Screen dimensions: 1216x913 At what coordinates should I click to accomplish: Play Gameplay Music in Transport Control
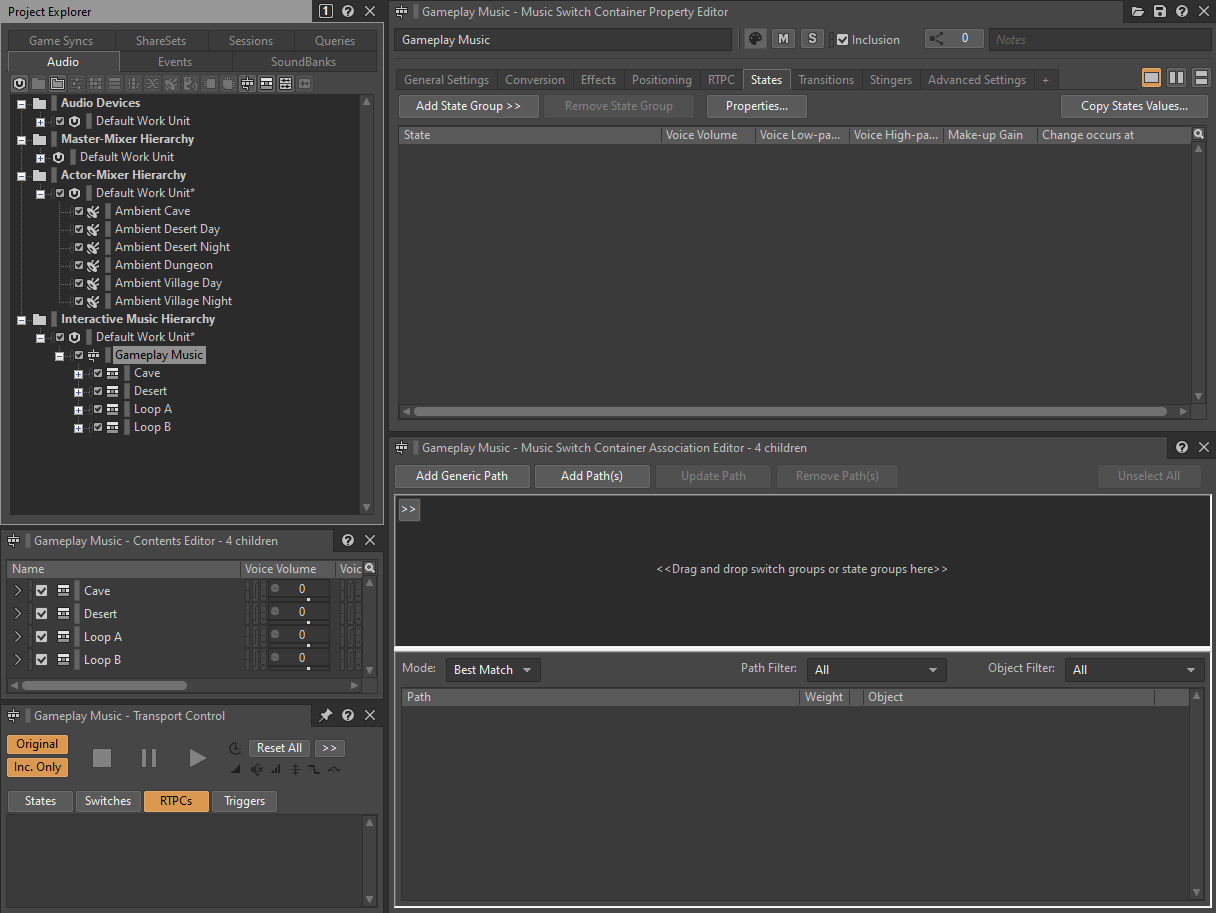click(x=197, y=758)
